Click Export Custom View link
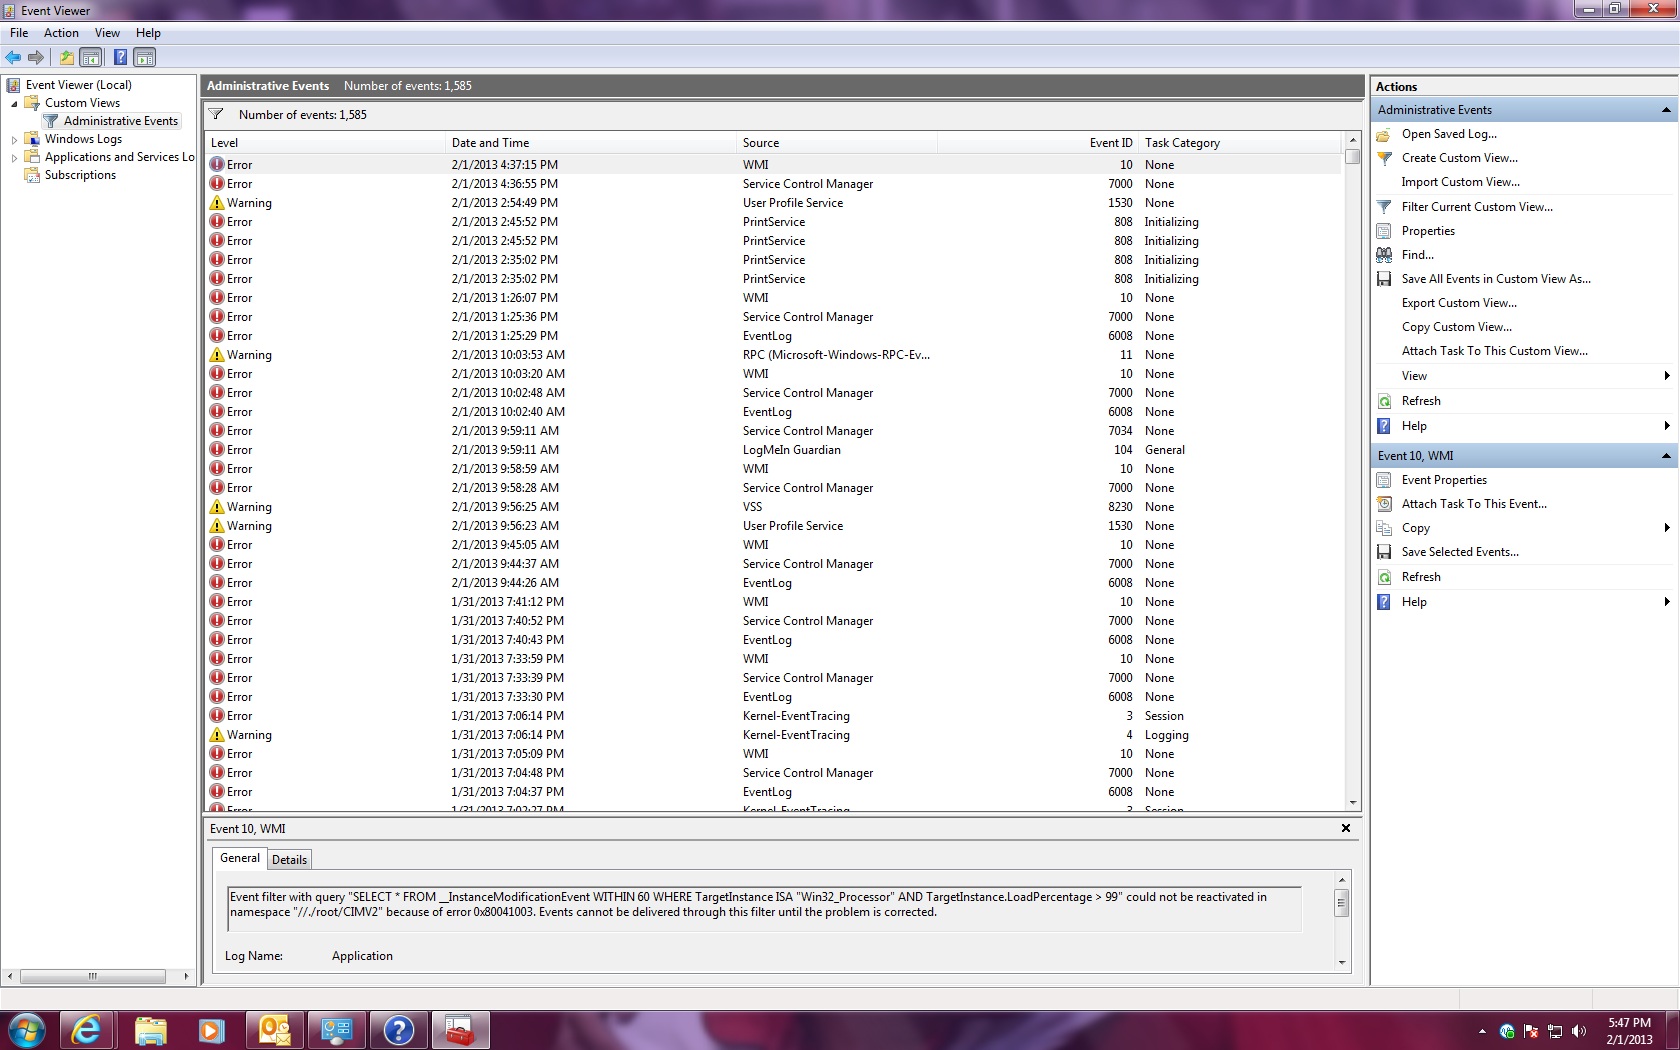The width and height of the screenshot is (1680, 1050). (x=1459, y=303)
